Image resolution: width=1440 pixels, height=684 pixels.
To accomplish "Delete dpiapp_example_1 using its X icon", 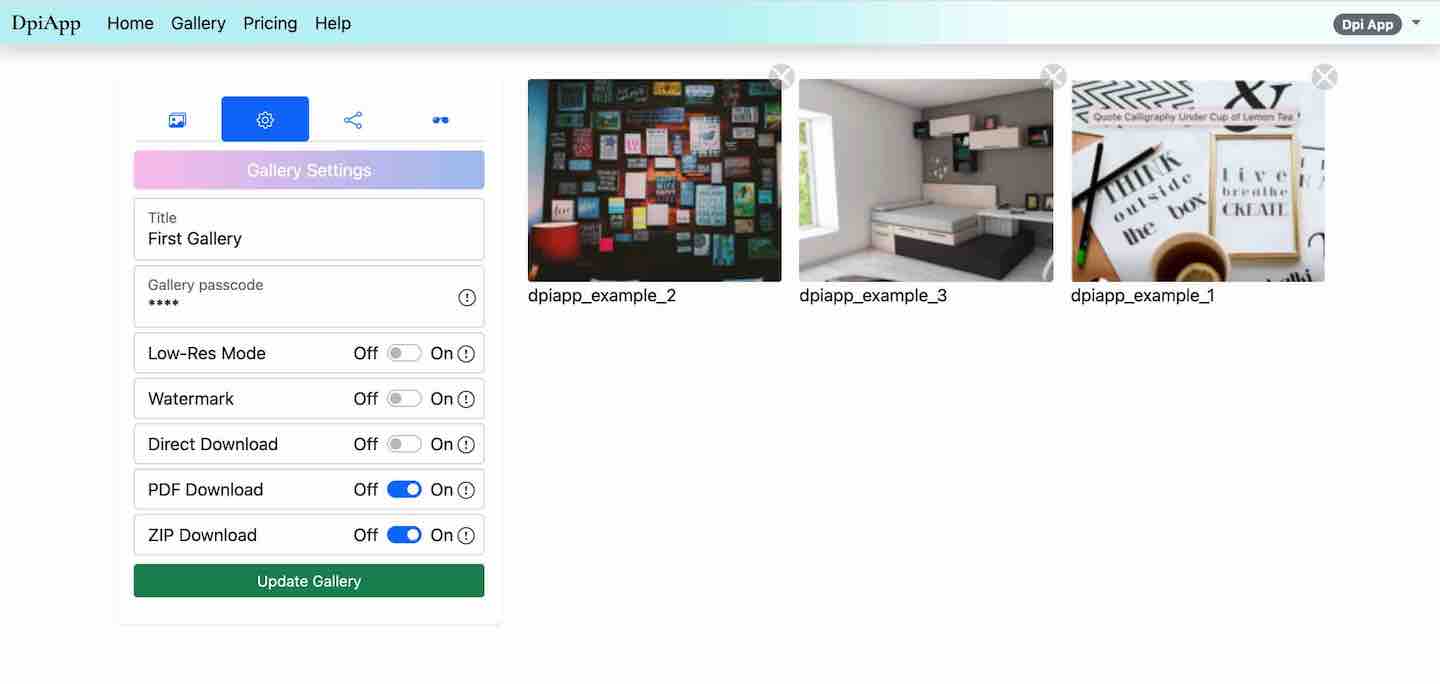I will (x=1325, y=77).
